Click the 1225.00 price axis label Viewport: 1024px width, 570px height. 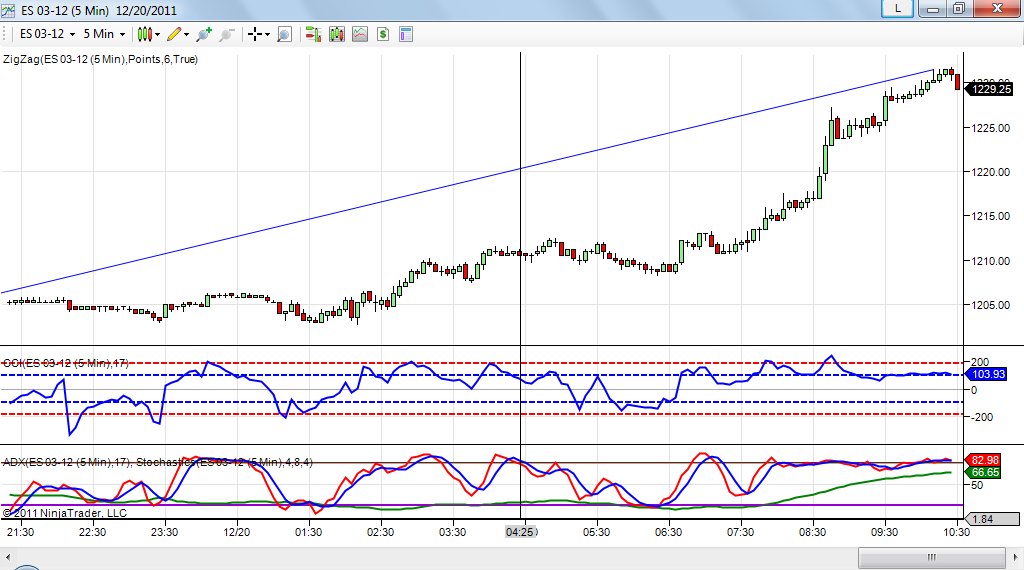coord(990,128)
